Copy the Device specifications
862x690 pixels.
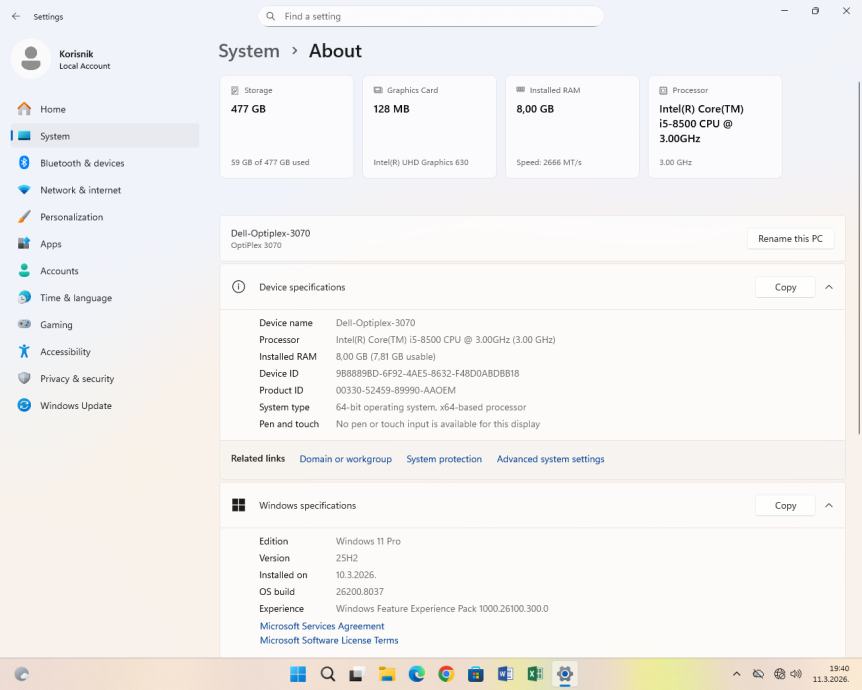click(785, 287)
